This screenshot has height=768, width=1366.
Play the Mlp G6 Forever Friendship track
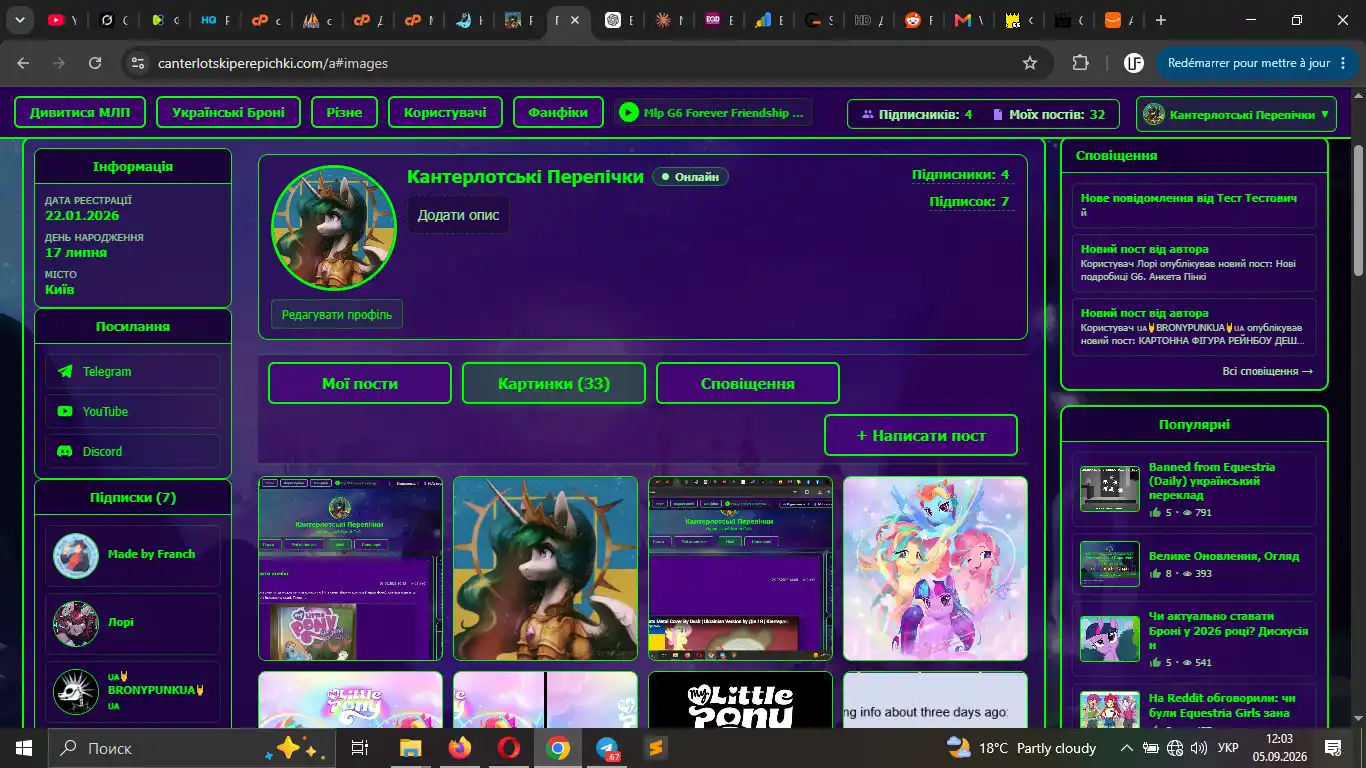(628, 113)
